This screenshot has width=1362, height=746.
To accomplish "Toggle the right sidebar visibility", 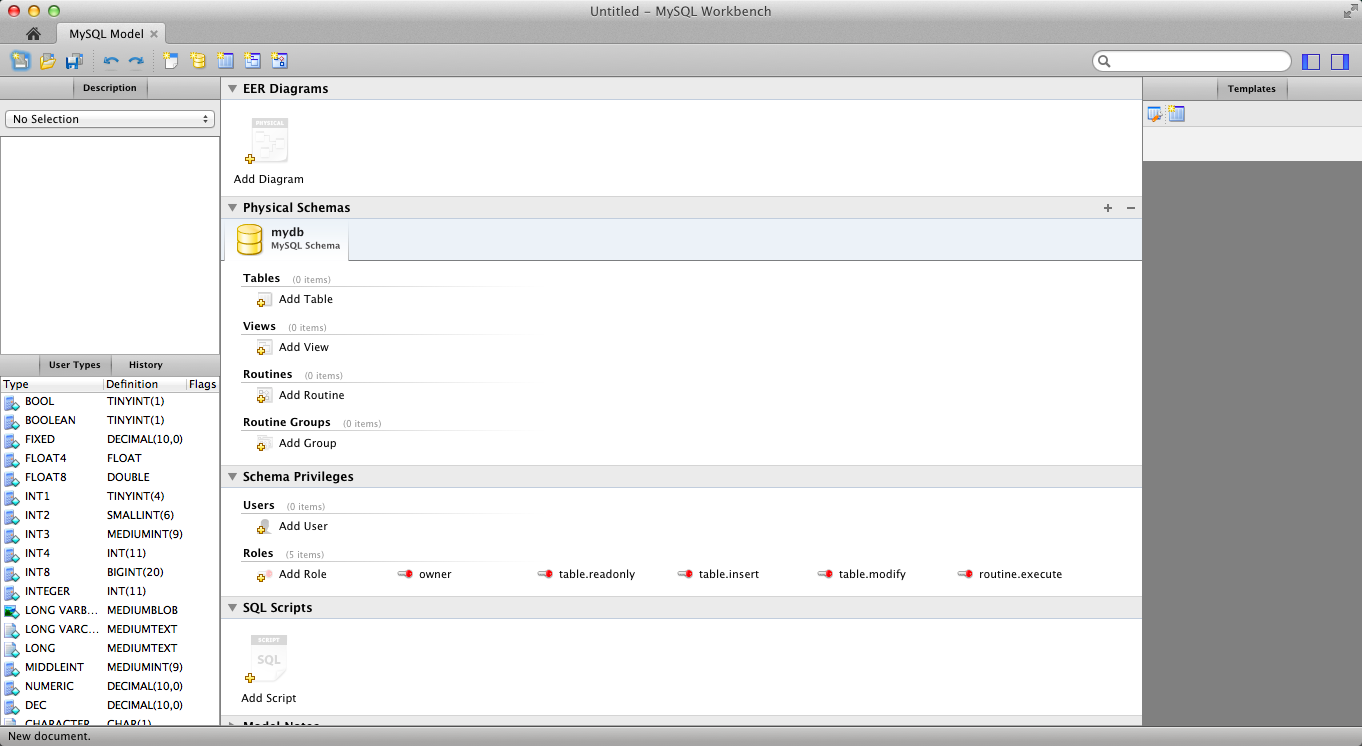I will click(1340, 62).
